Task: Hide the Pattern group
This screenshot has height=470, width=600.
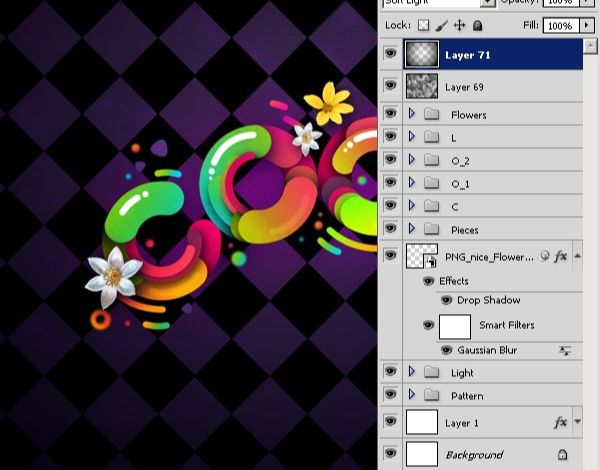Action: pyautogui.click(x=390, y=393)
